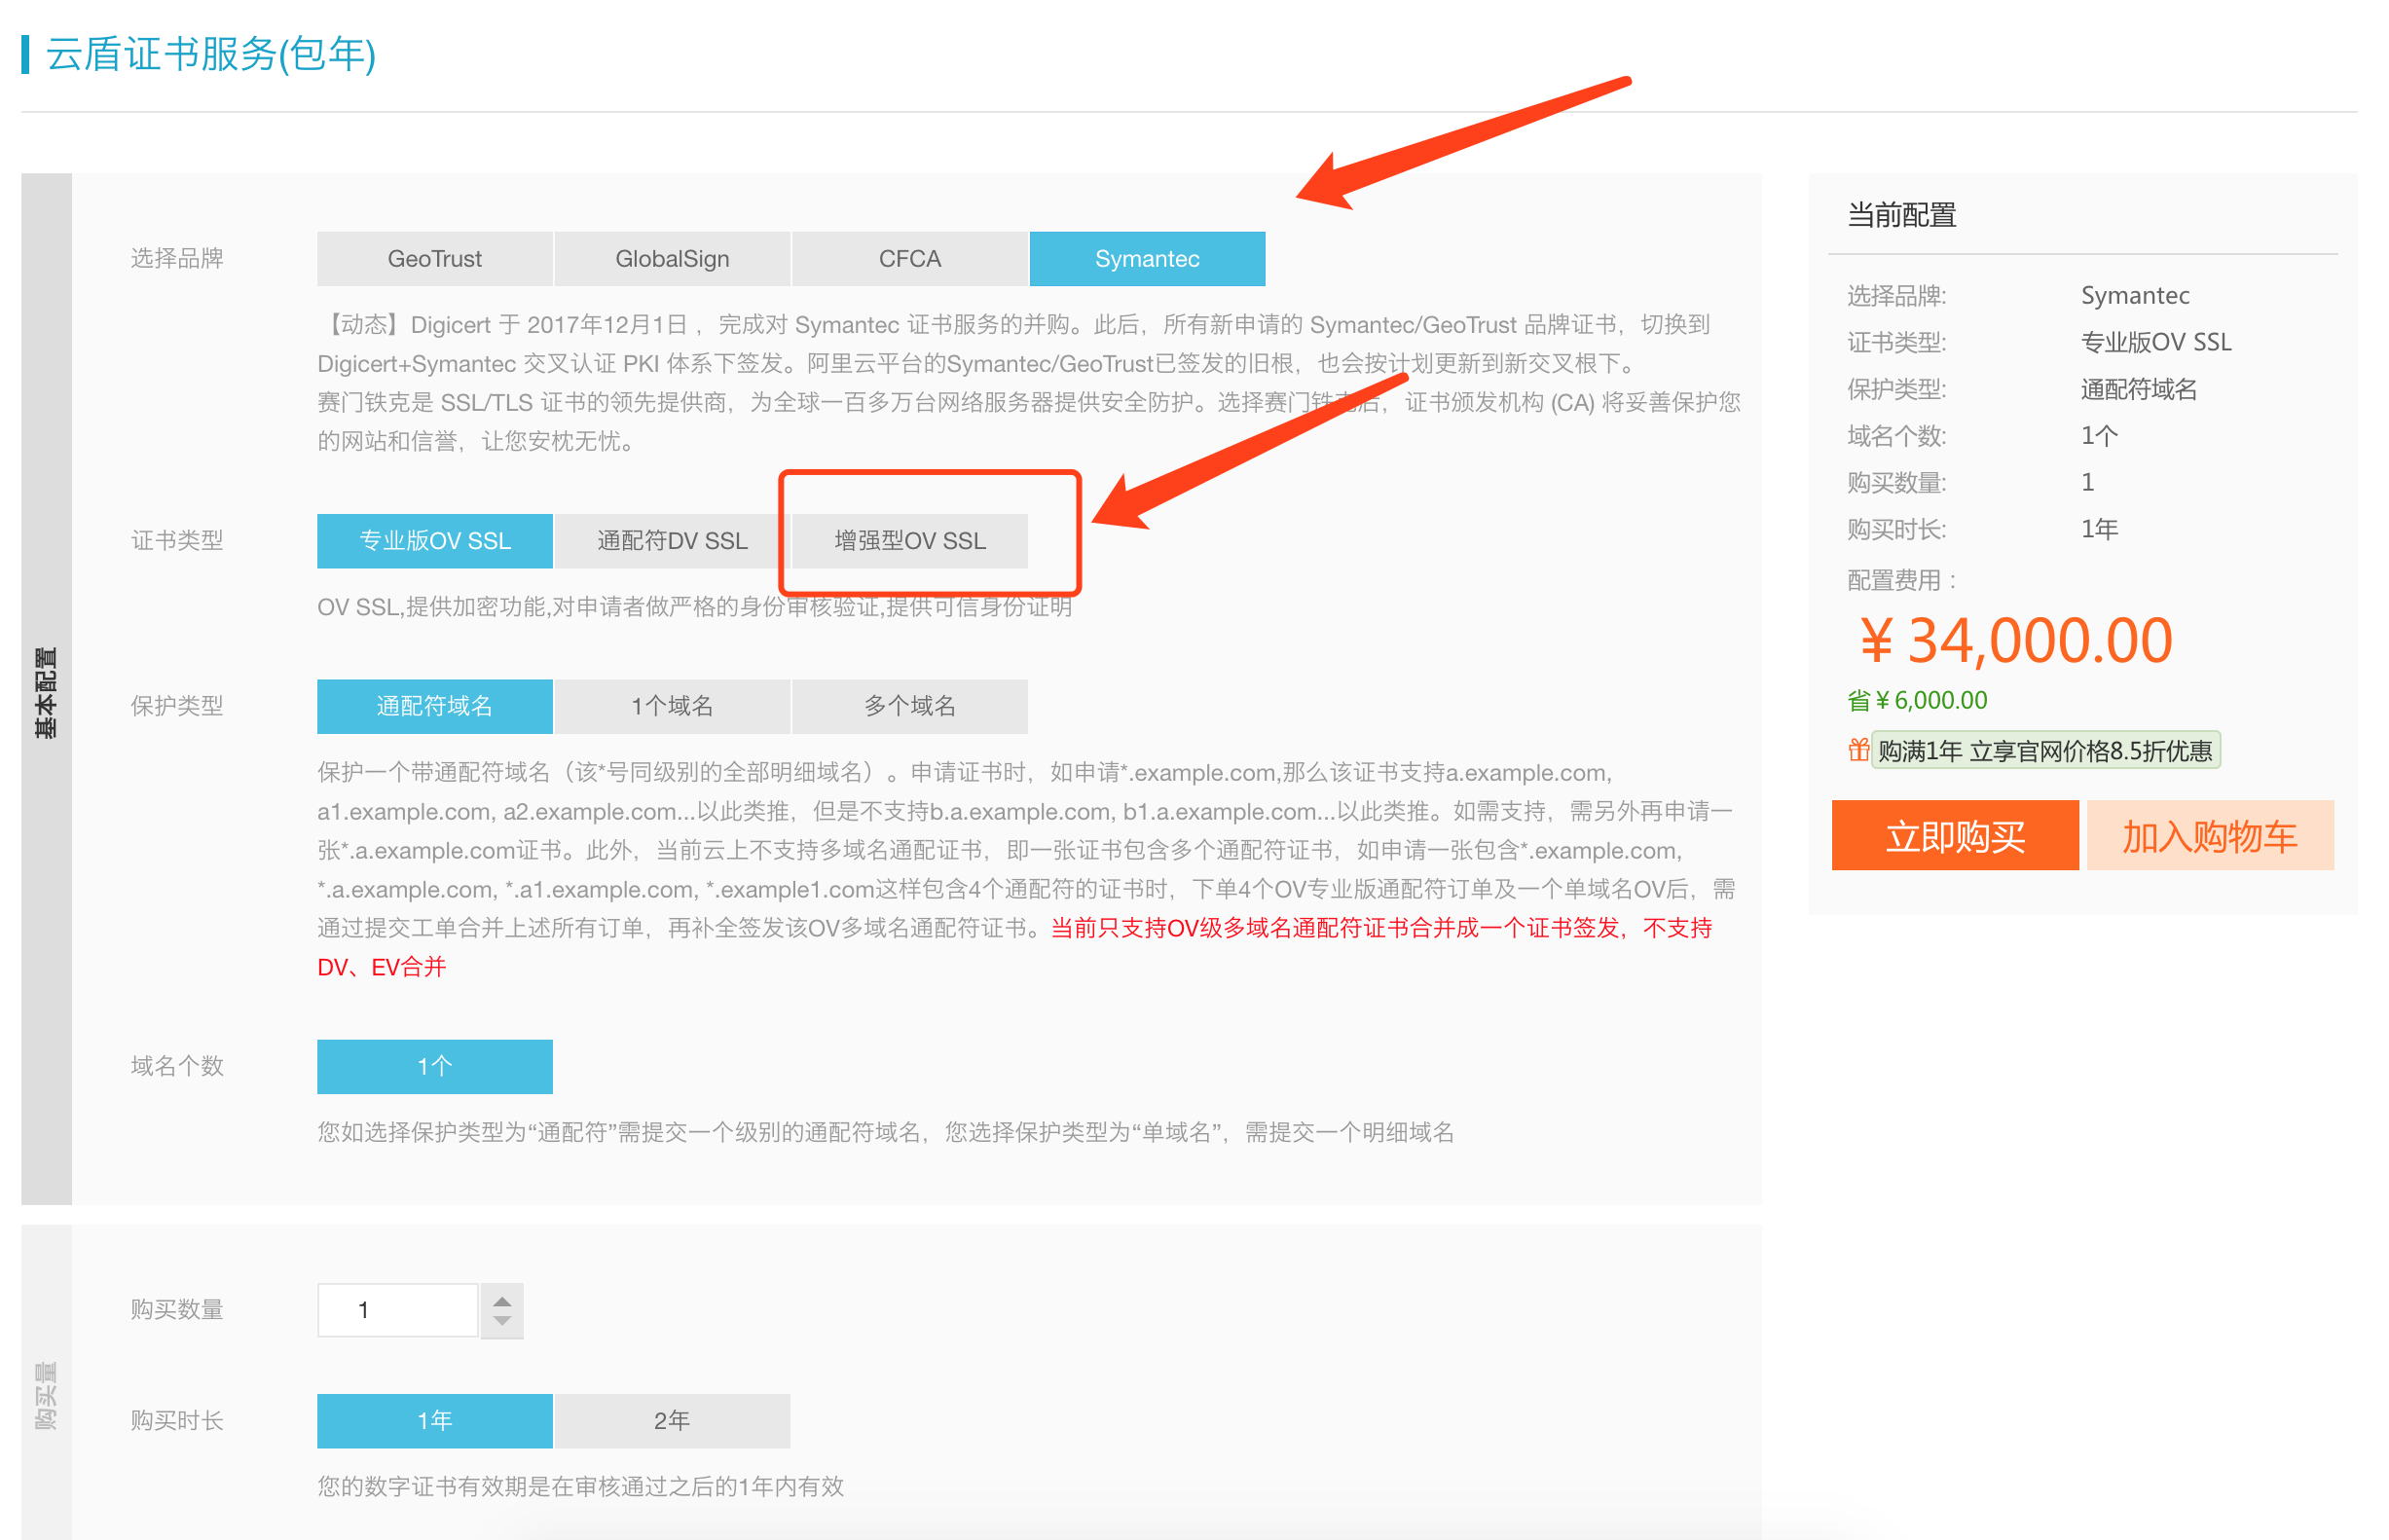The height and width of the screenshot is (1540, 2389).
Task: Select 1个 domain count option
Action: tap(434, 1066)
